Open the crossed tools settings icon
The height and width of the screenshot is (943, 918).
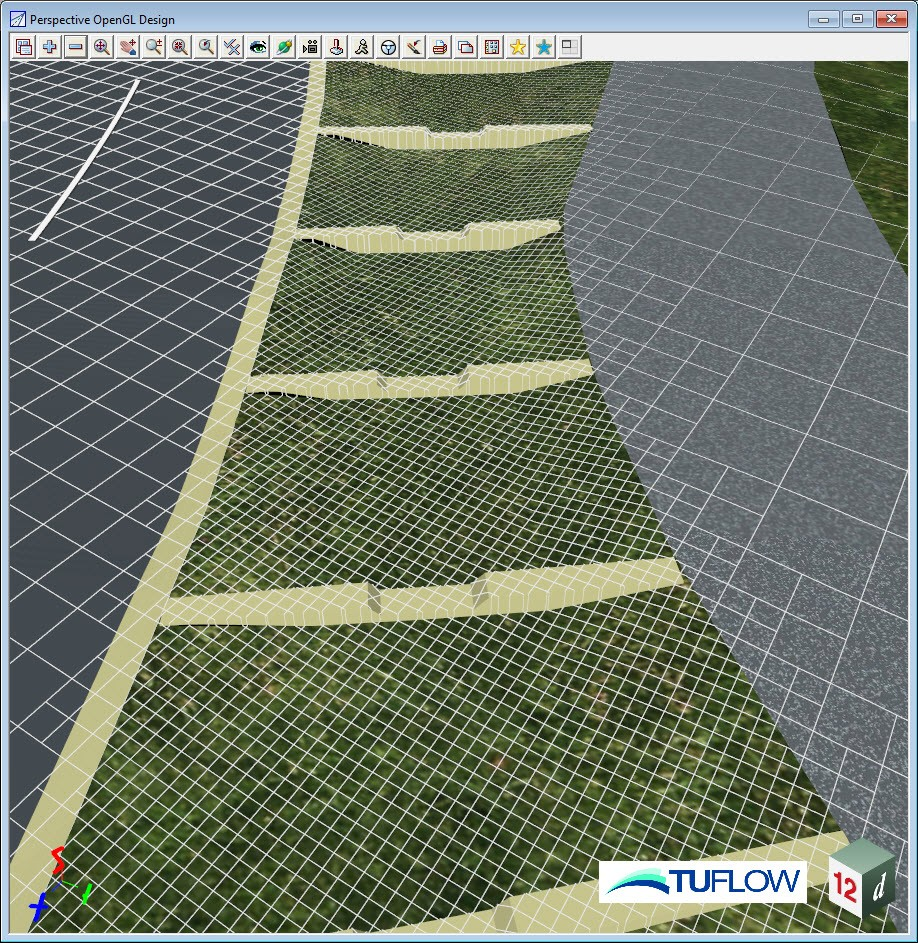(x=232, y=47)
